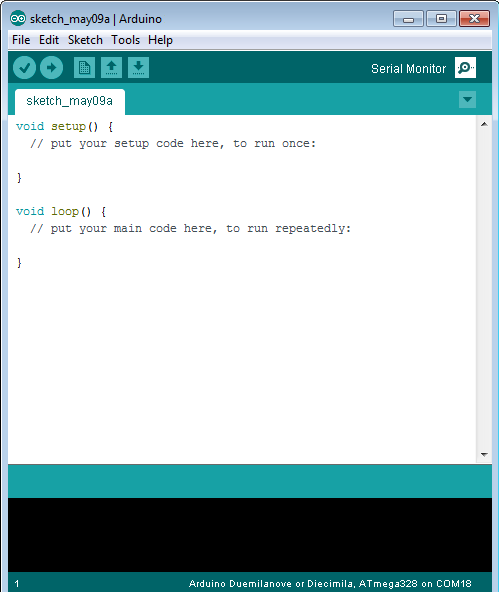499x592 pixels.
Task: Place cursor on the void loop() line
Action: [61, 211]
